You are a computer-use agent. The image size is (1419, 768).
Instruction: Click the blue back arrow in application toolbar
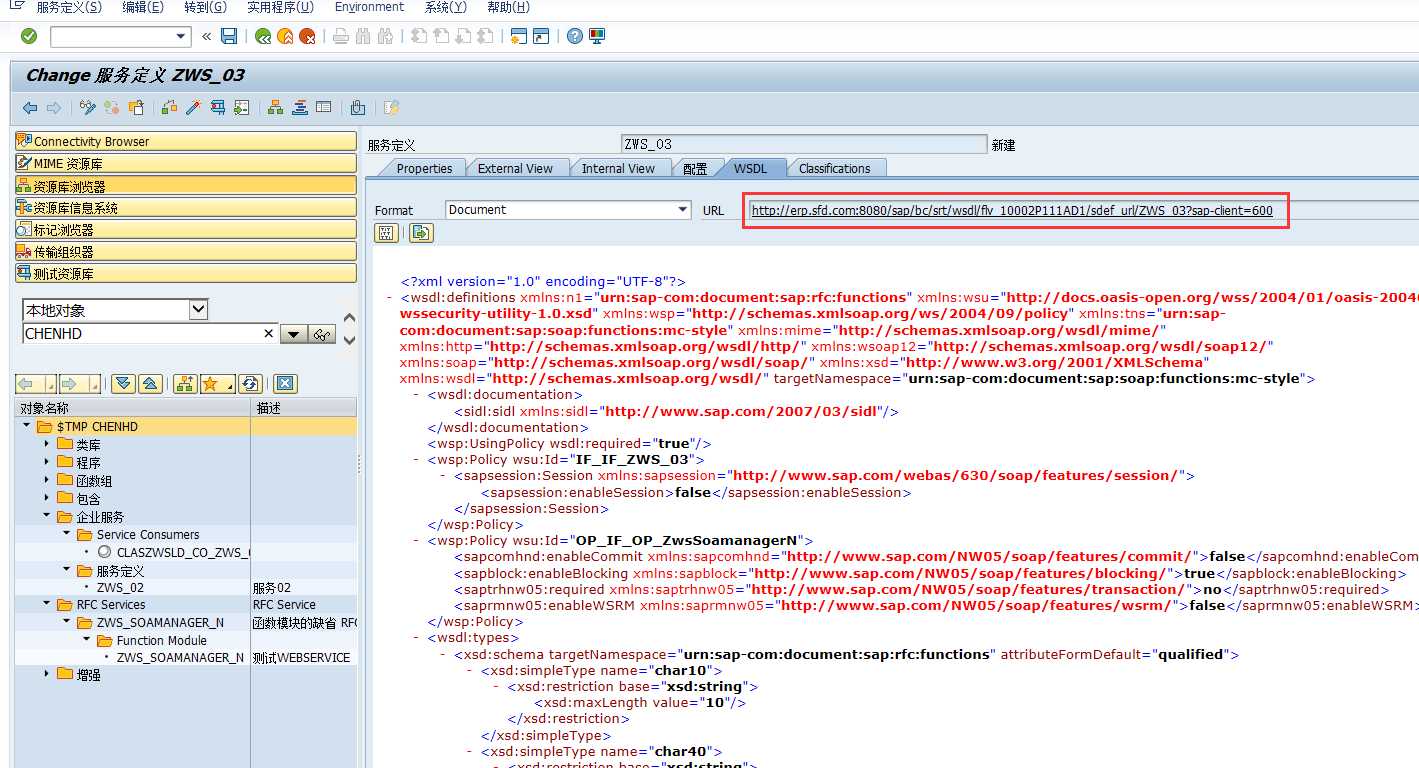(x=30, y=108)
